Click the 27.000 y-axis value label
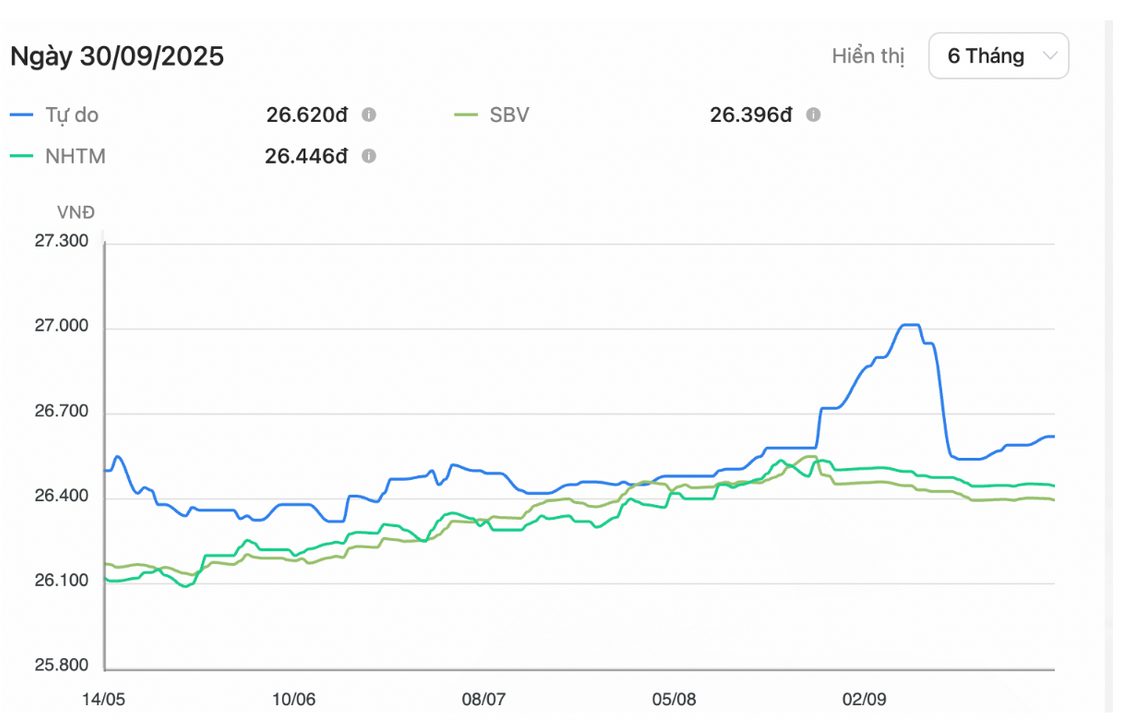 (61, 327)
